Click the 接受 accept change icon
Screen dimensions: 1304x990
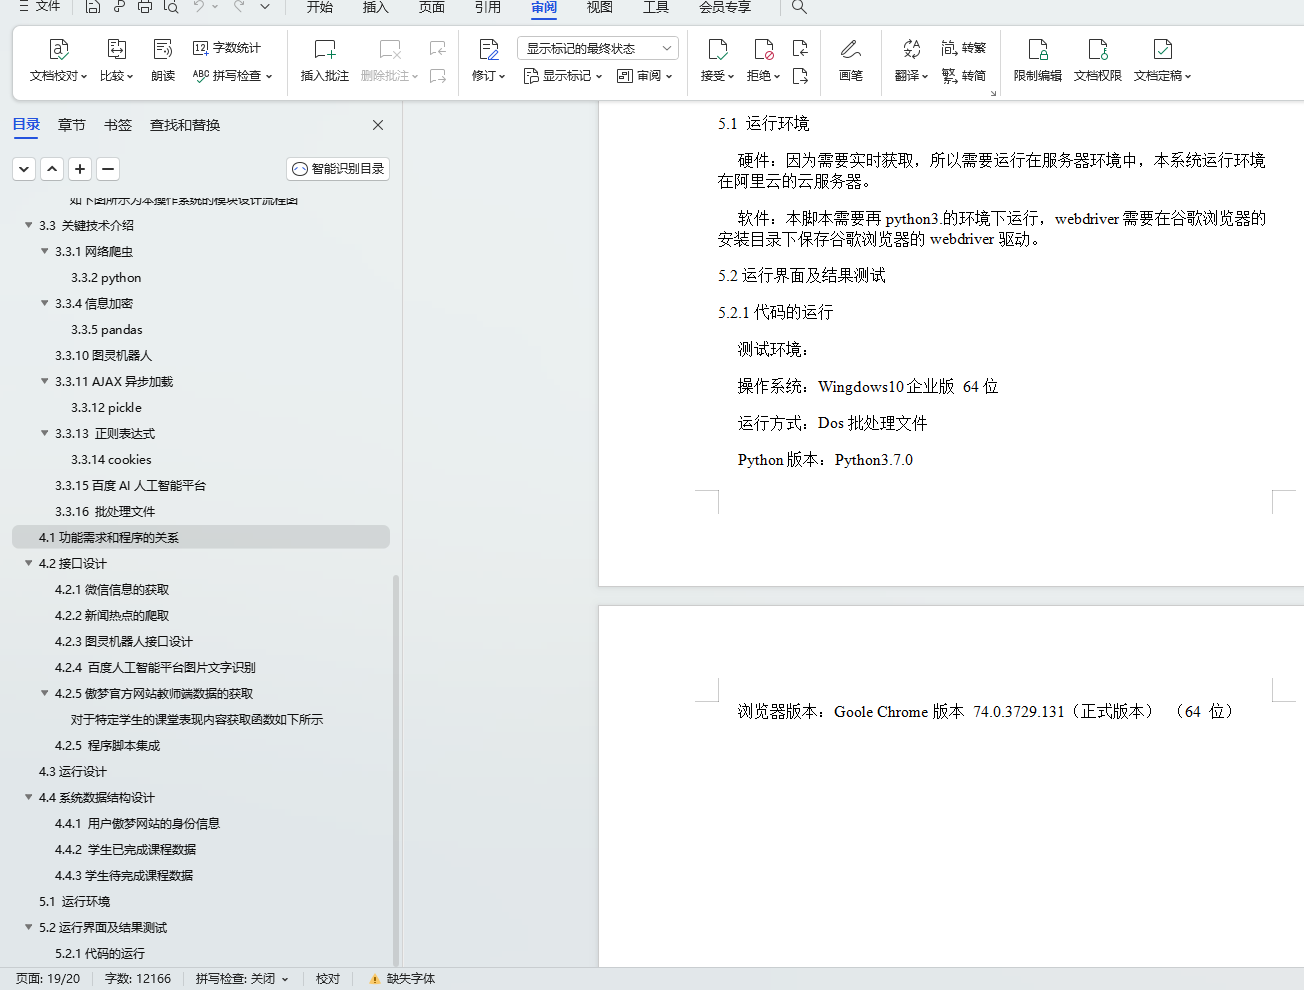pyautogui.click(x=717, y=49)
